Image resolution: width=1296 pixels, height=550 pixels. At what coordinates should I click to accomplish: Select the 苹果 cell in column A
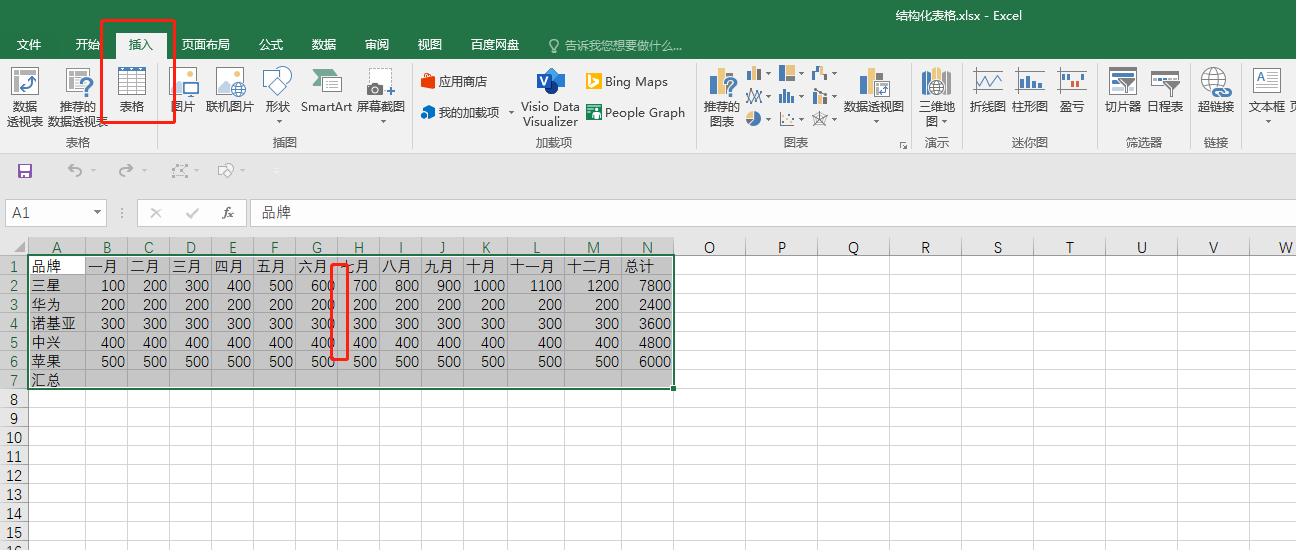[x=57, y=361]
